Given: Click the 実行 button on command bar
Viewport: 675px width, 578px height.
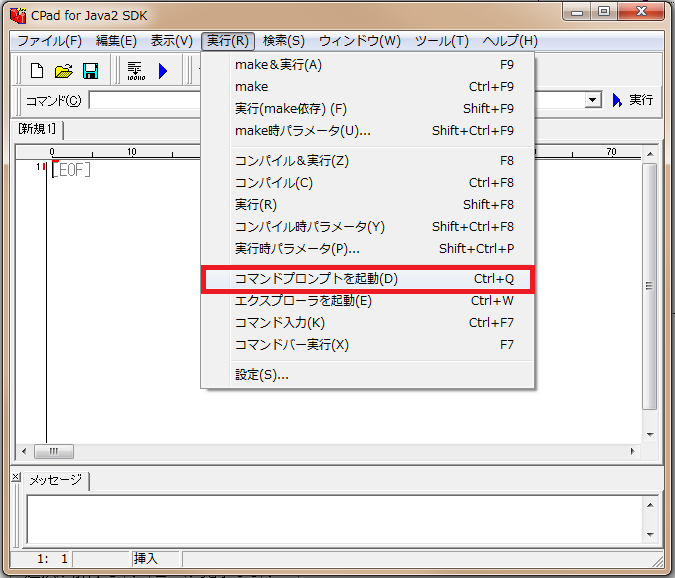Looking at the screenshot, I should (x=633, y=100).
